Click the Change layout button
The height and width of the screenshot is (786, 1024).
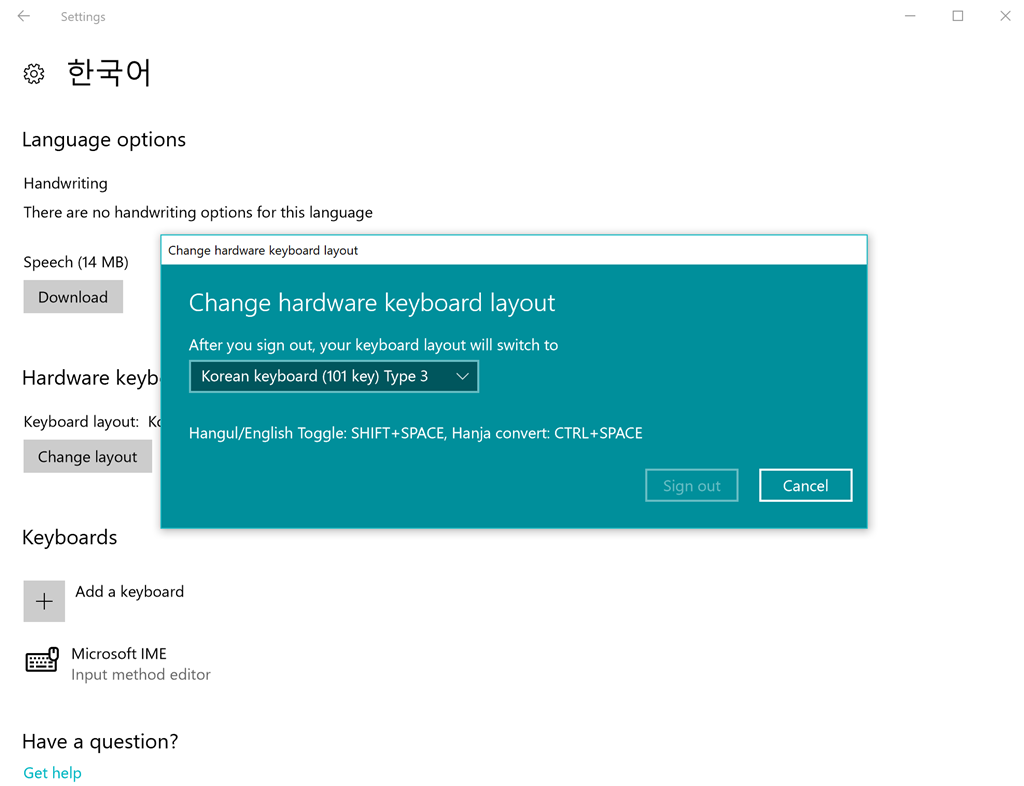pos(88,456)
